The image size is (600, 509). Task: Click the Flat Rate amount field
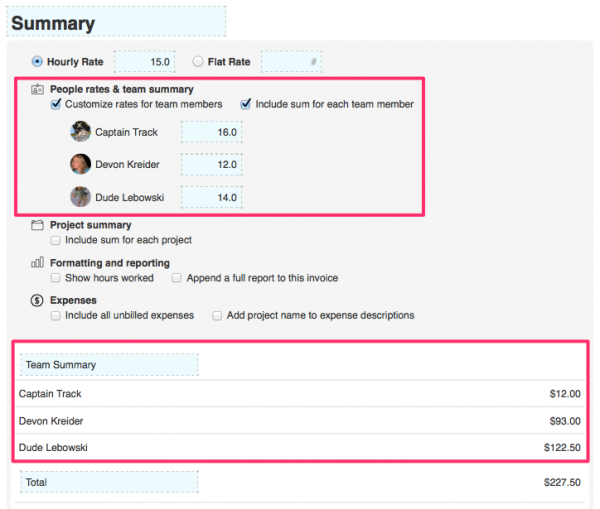pyautogui.click(x=291, y=62)
